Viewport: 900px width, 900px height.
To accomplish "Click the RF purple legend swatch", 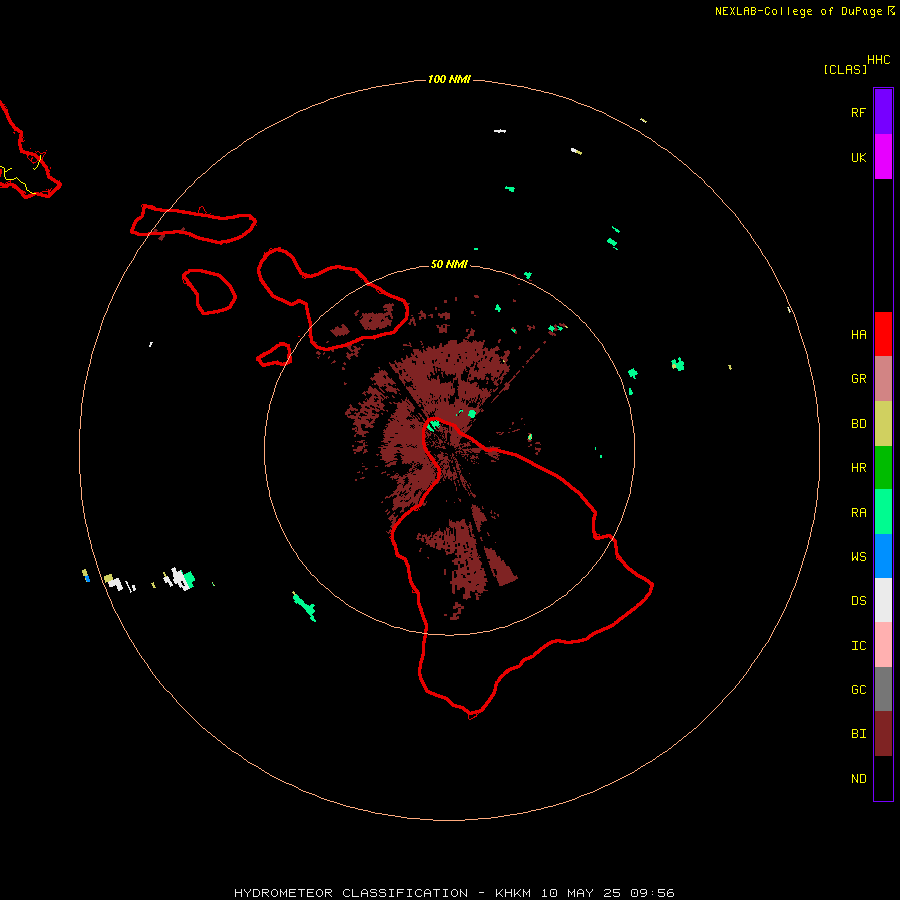I will (x=883, y=112).
